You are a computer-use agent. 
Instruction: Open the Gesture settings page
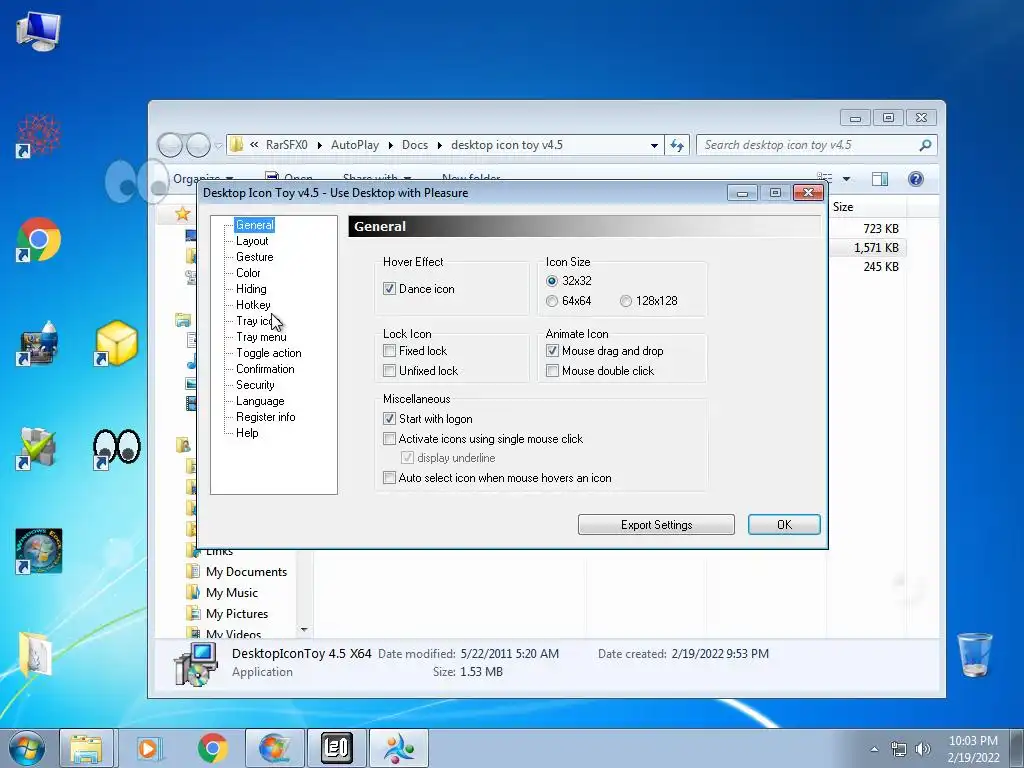[x=255, y=257]
